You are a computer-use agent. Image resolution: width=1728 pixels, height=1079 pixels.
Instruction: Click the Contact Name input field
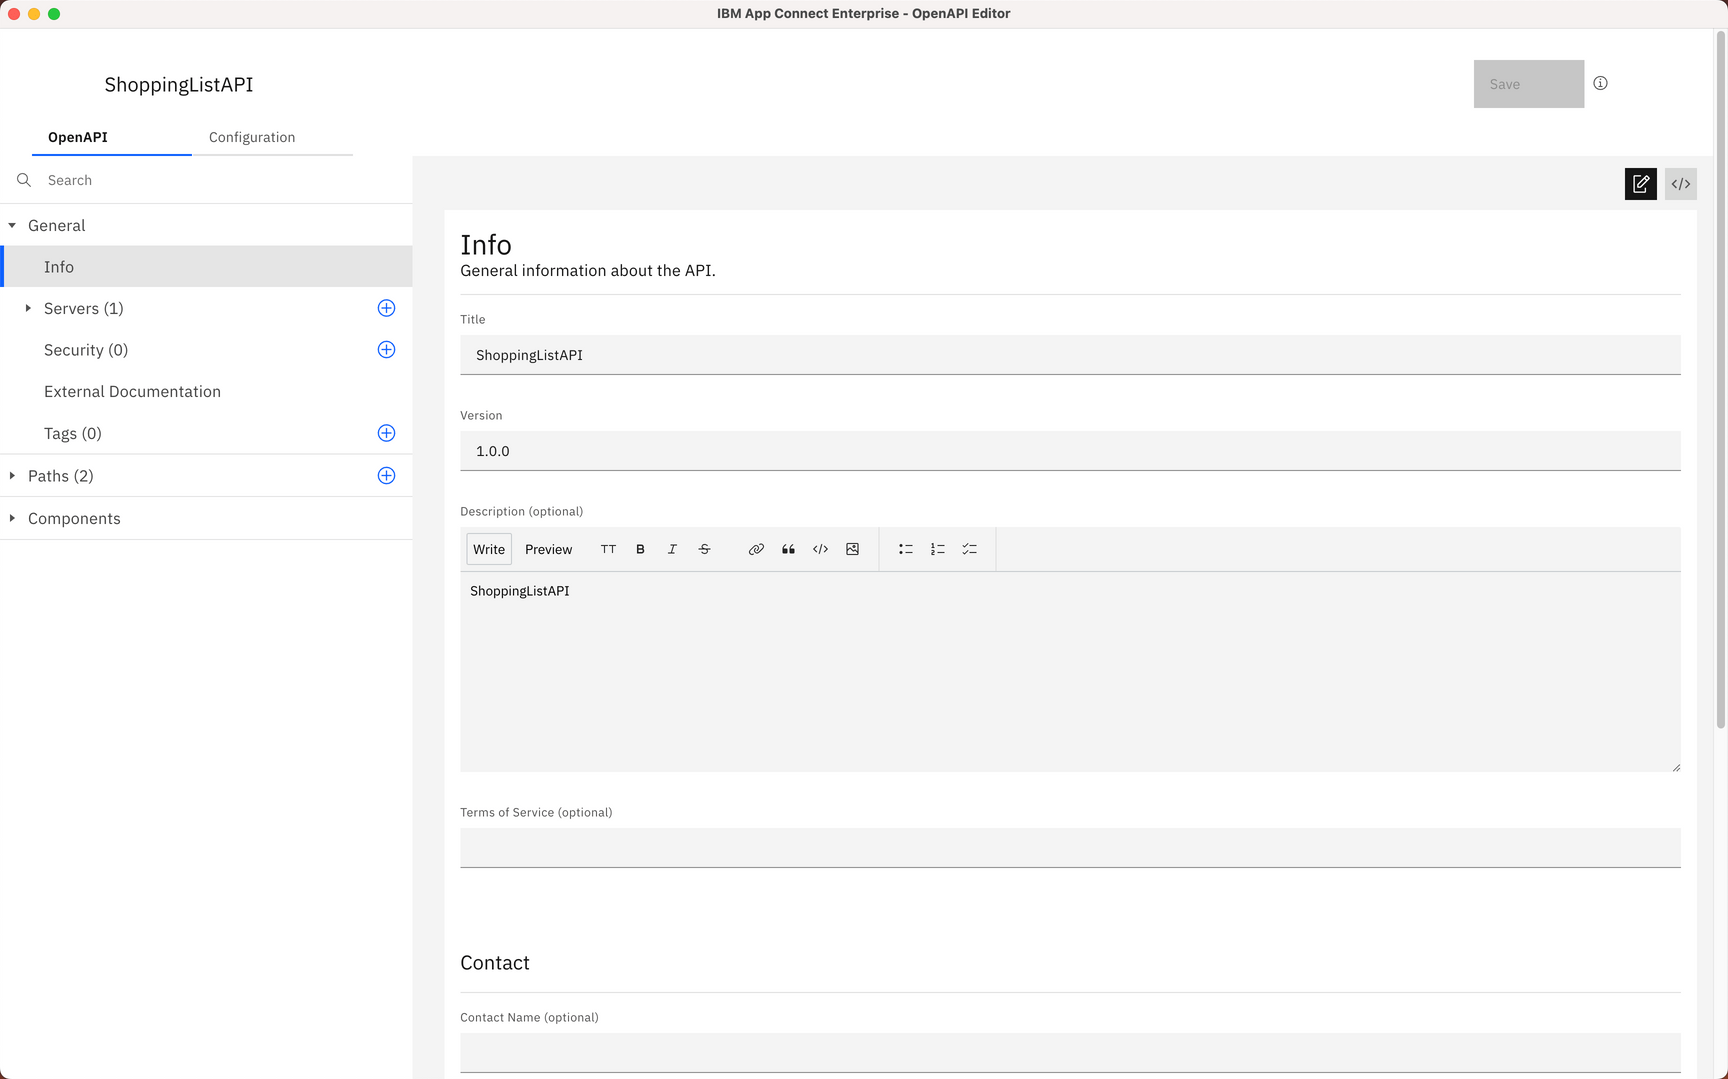(1070, 1053)
